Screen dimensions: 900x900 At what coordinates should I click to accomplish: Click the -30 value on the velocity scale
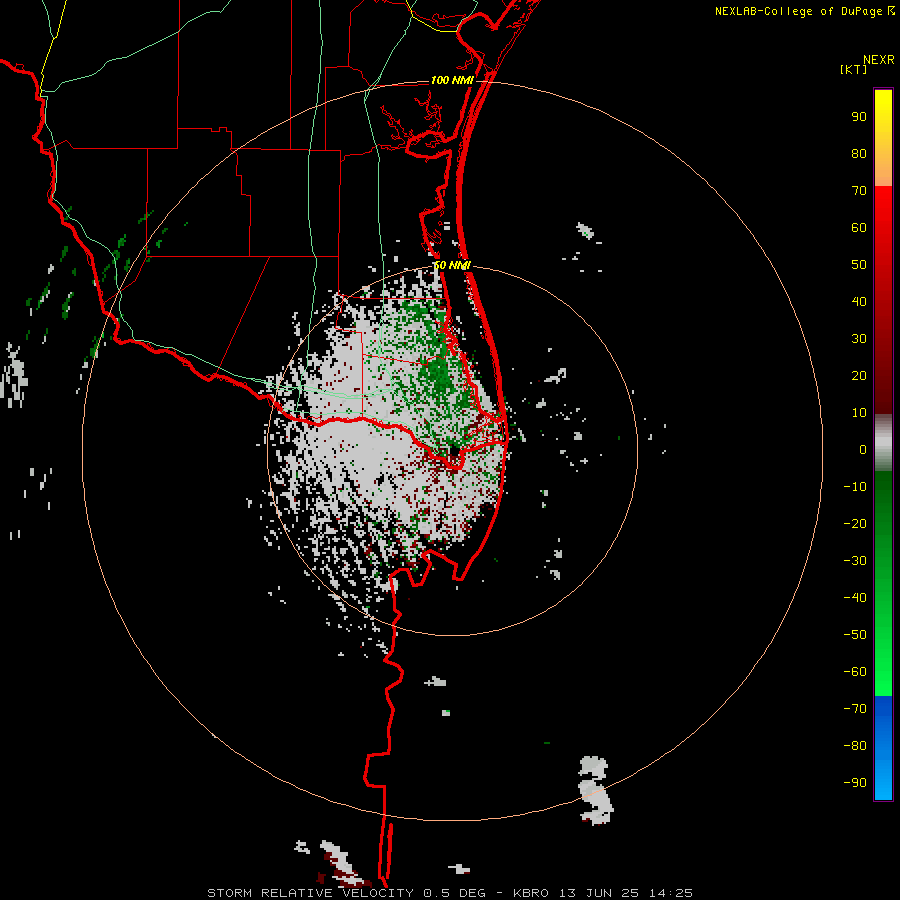coord(855,561)
